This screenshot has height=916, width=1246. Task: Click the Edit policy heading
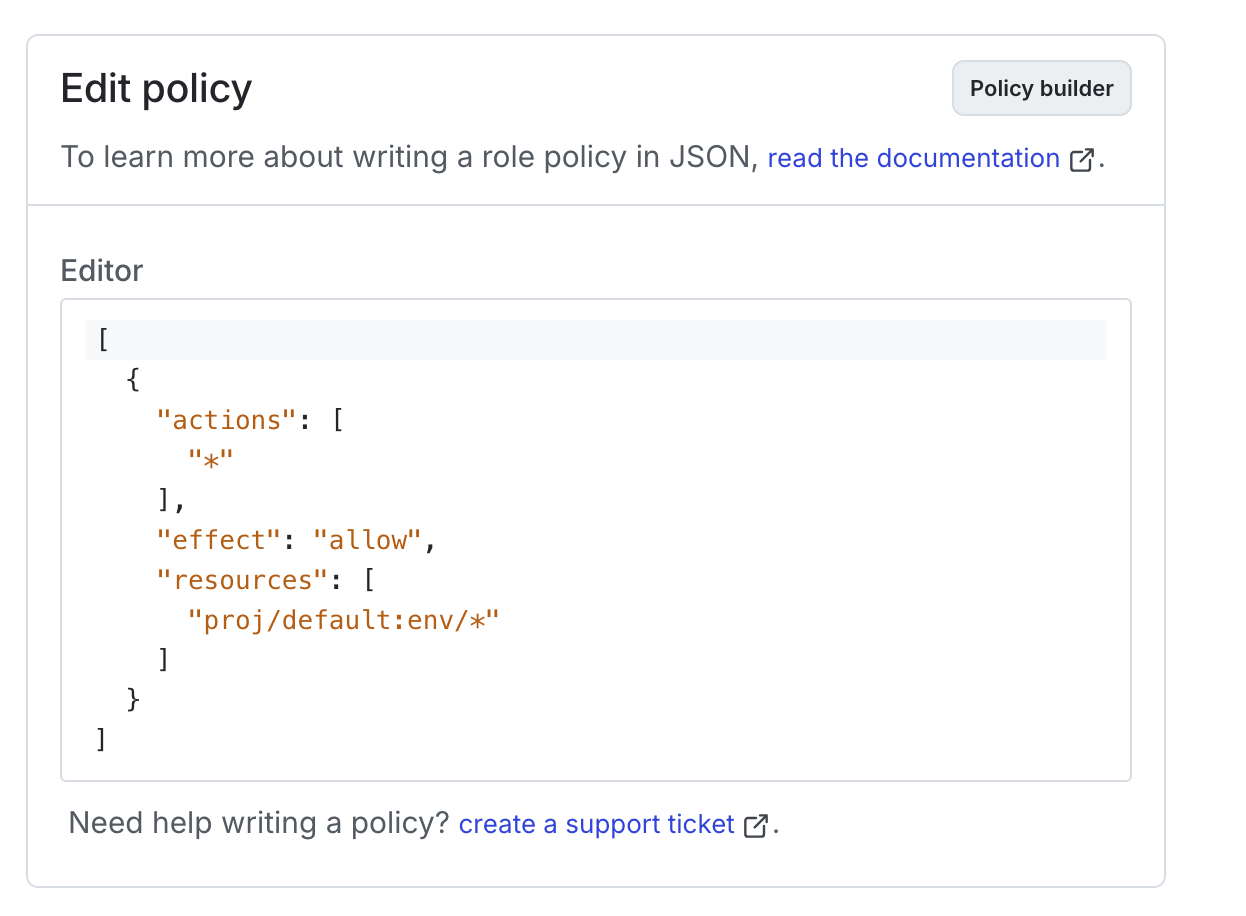pos(156,88)
